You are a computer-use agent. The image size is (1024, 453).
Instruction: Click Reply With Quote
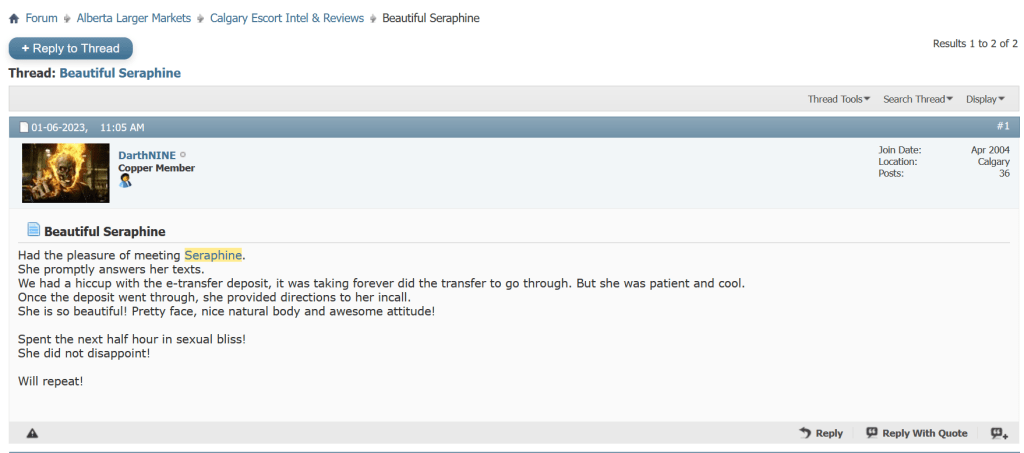[917, 433]
